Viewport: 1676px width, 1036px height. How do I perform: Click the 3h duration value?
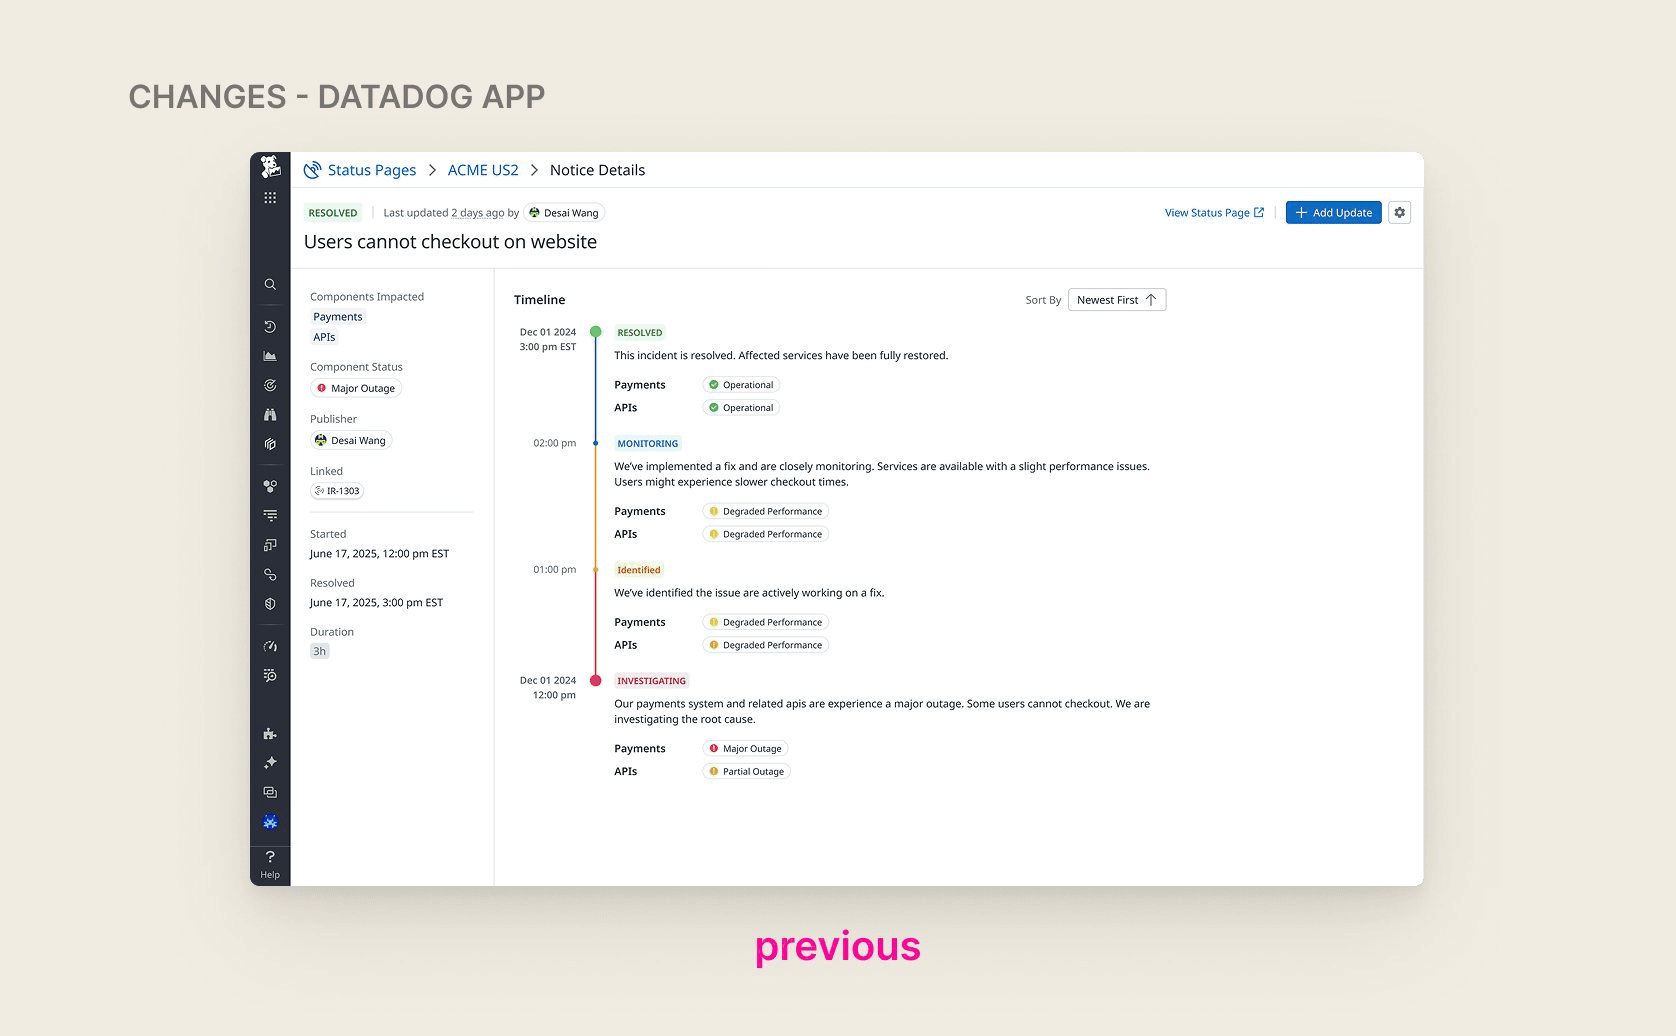click(320, 651)
